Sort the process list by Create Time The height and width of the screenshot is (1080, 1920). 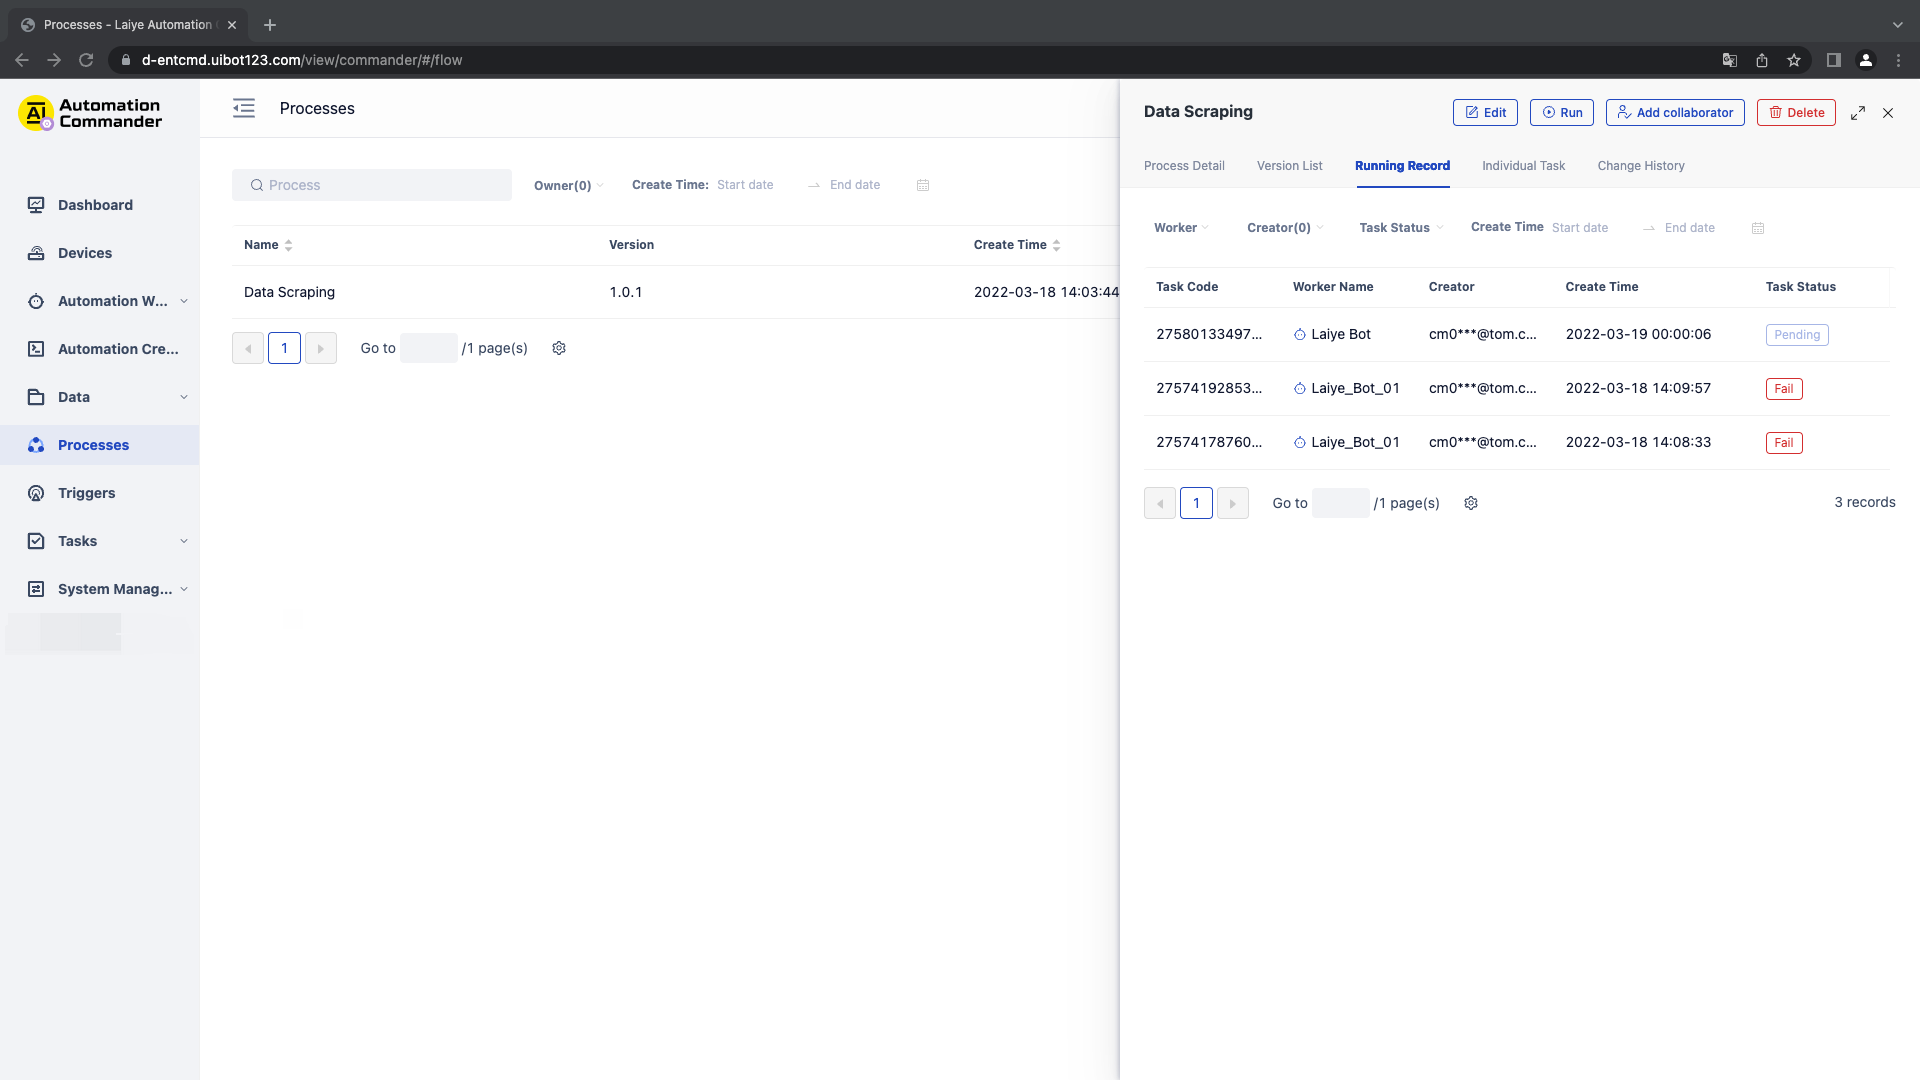1056,245
